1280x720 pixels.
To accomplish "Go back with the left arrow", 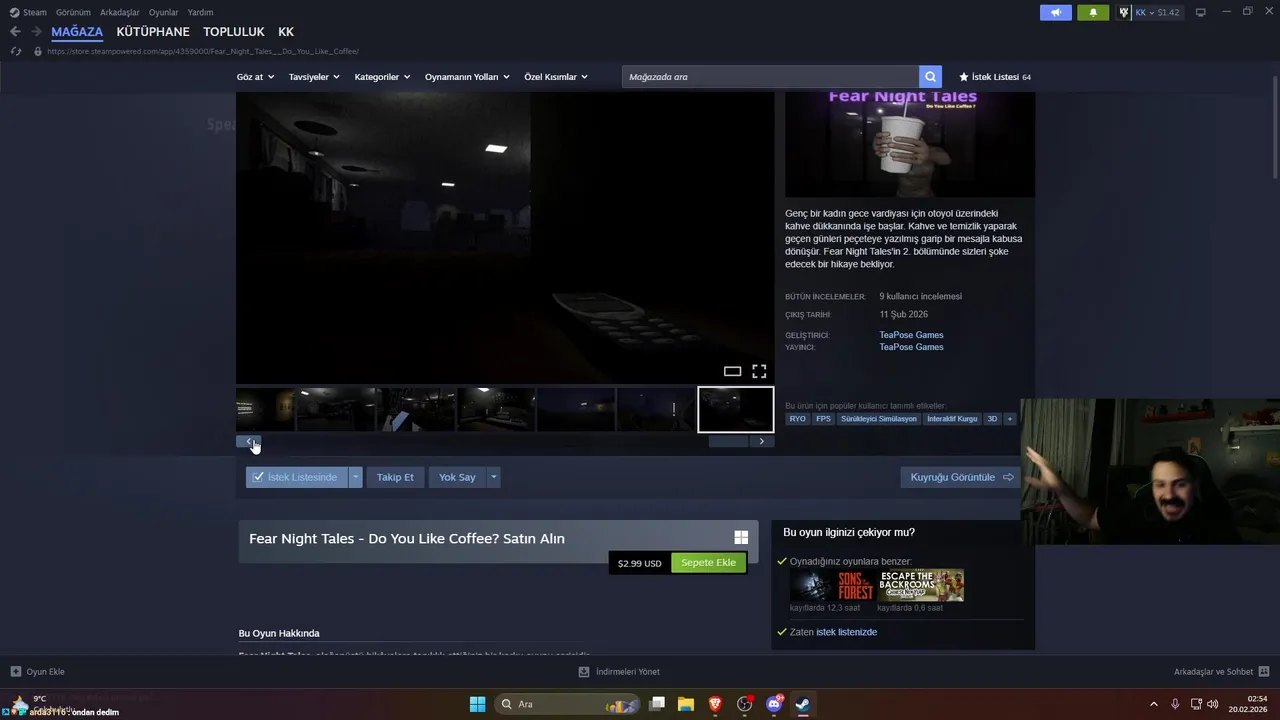I will [15, 32].
